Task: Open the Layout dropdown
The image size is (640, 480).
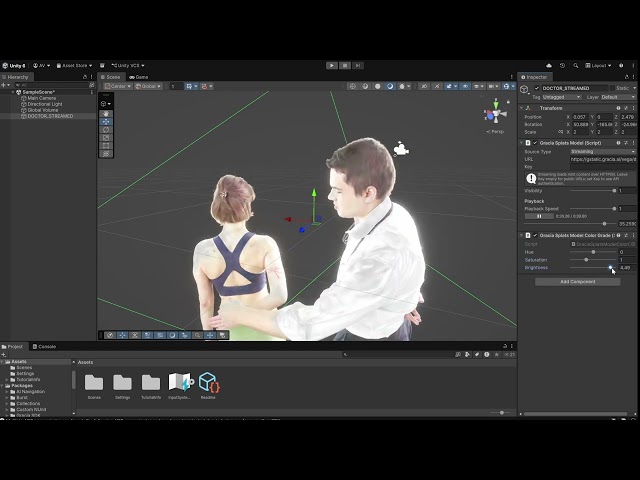Action: [598, 65]
